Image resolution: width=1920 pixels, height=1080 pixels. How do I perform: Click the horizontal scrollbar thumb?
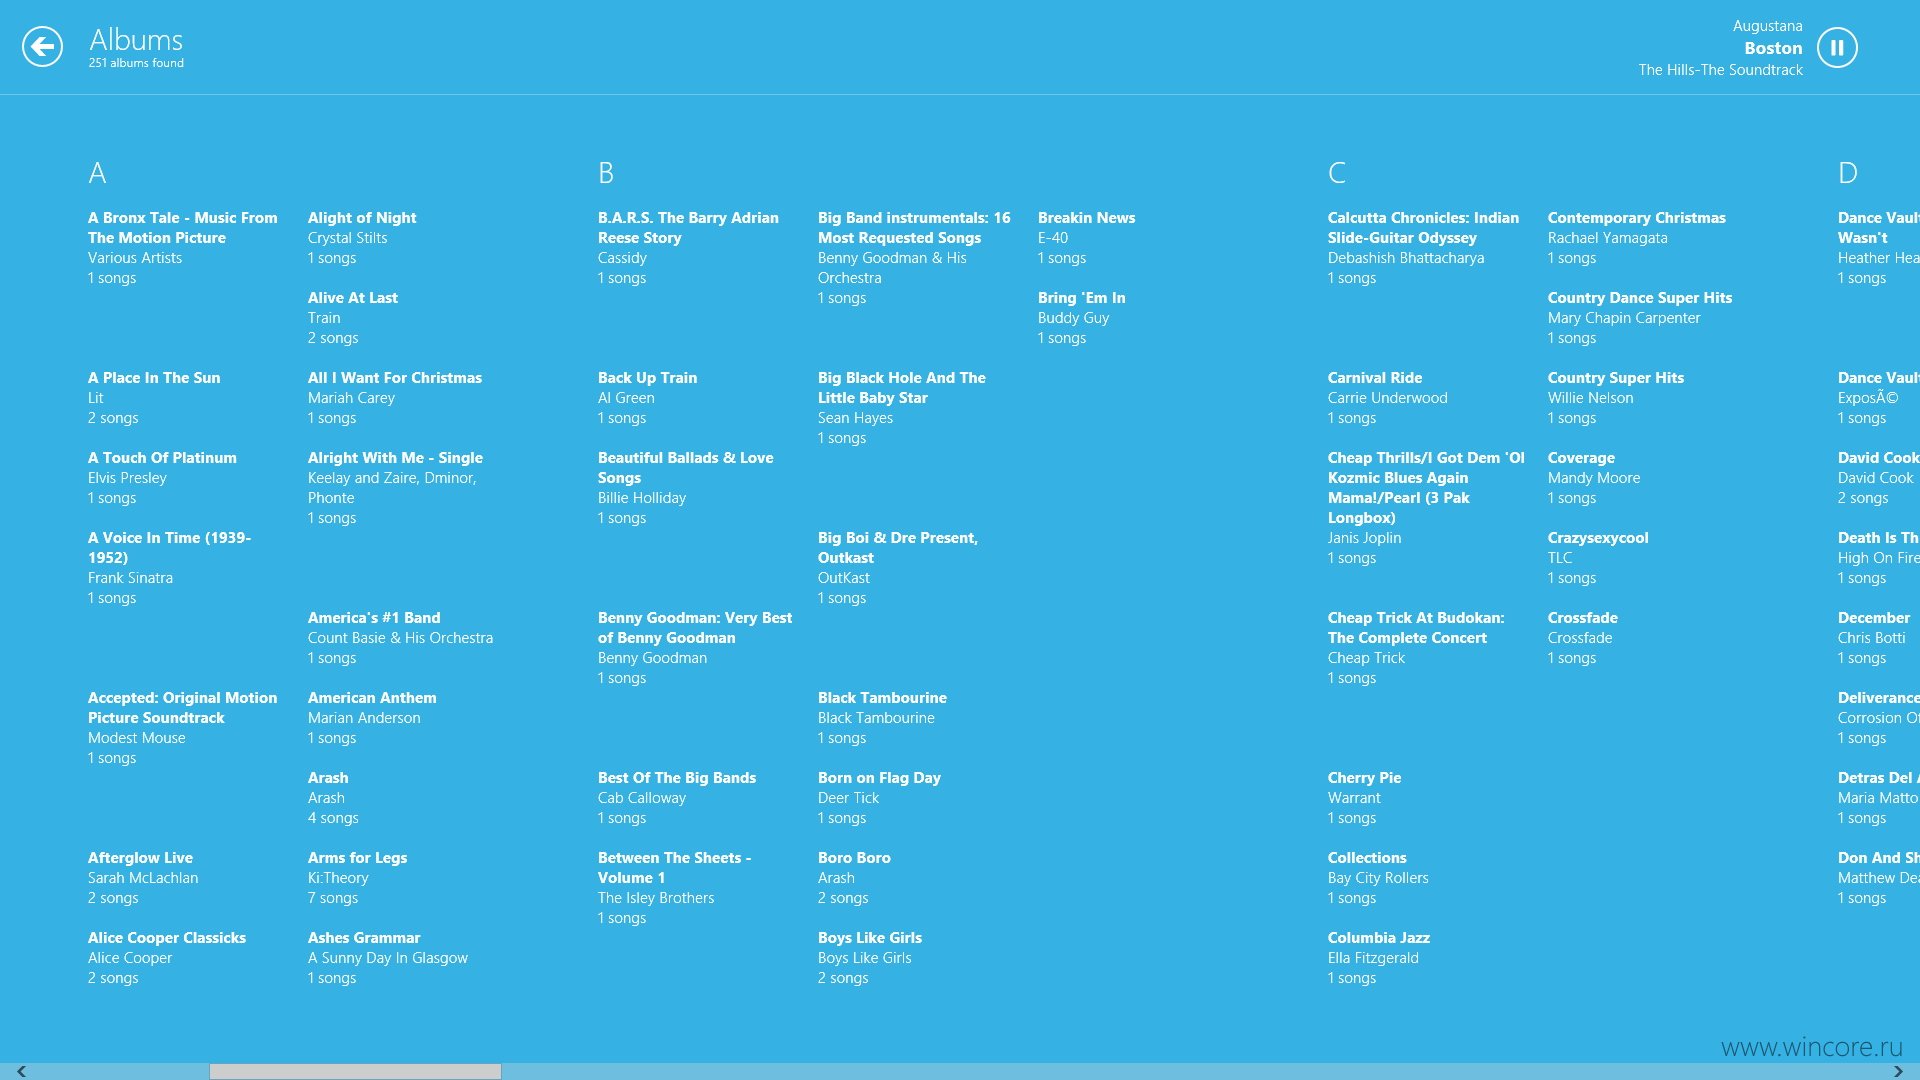(x=355, y=1071)
